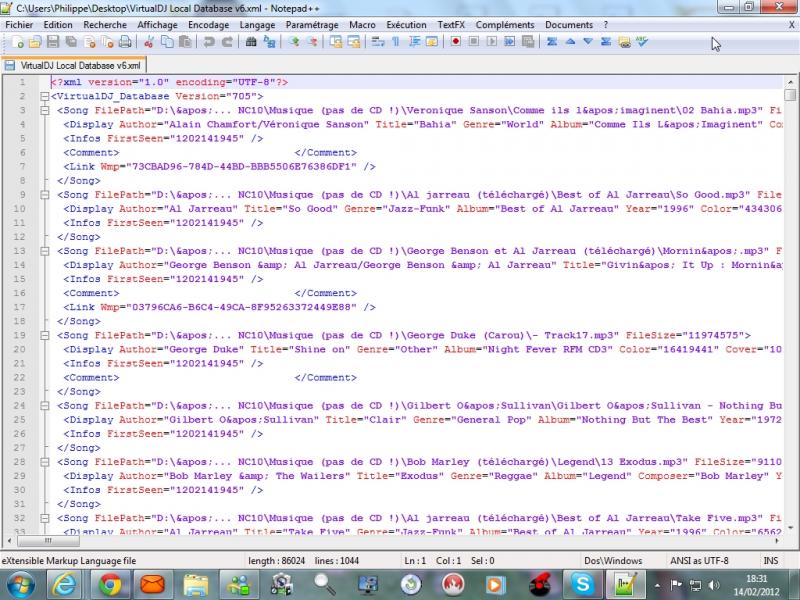
Task: Toggle show all characters pilcrow button
Action: (396, 42)
